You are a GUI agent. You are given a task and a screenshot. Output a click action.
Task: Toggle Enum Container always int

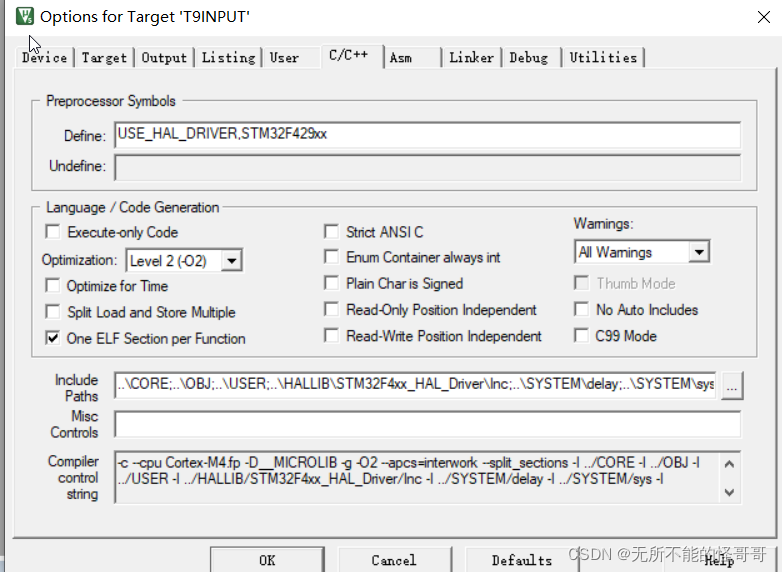coord(331,257)
